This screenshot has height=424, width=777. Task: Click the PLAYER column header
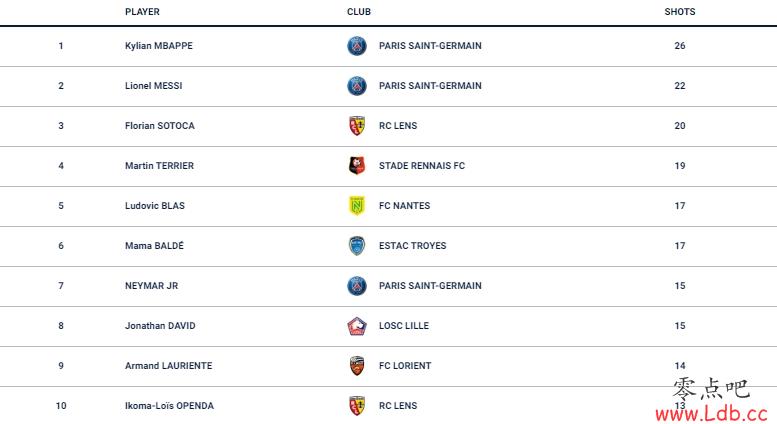(x=142, y=12)
